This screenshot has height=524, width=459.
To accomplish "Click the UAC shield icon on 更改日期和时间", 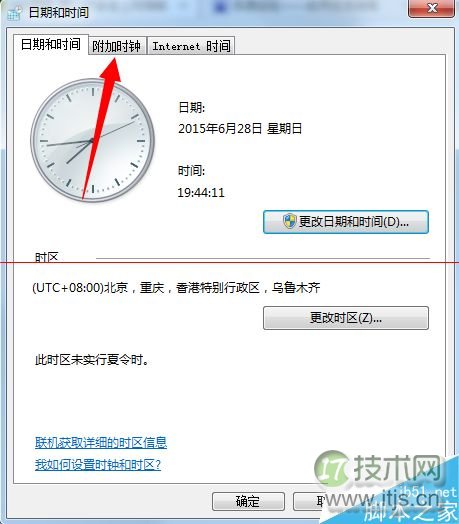I will point(290,221).
